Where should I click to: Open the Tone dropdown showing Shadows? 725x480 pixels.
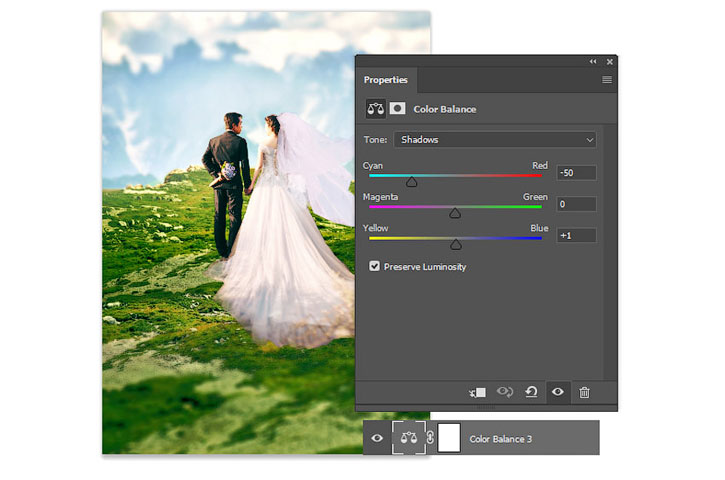point(495,140)
